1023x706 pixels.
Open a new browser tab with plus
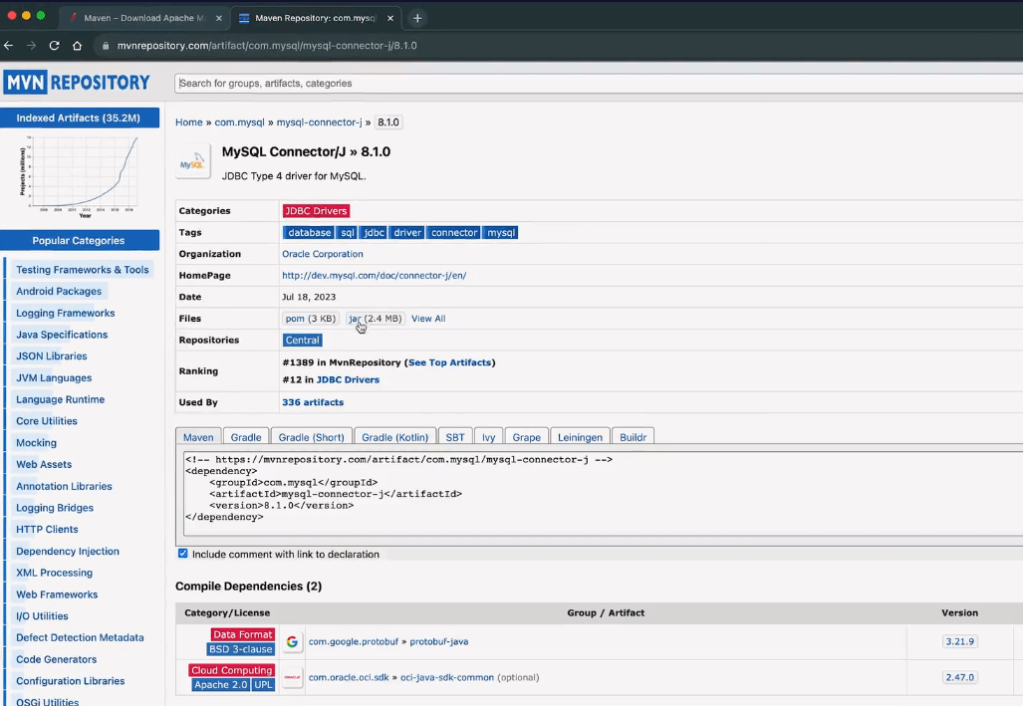418,18
